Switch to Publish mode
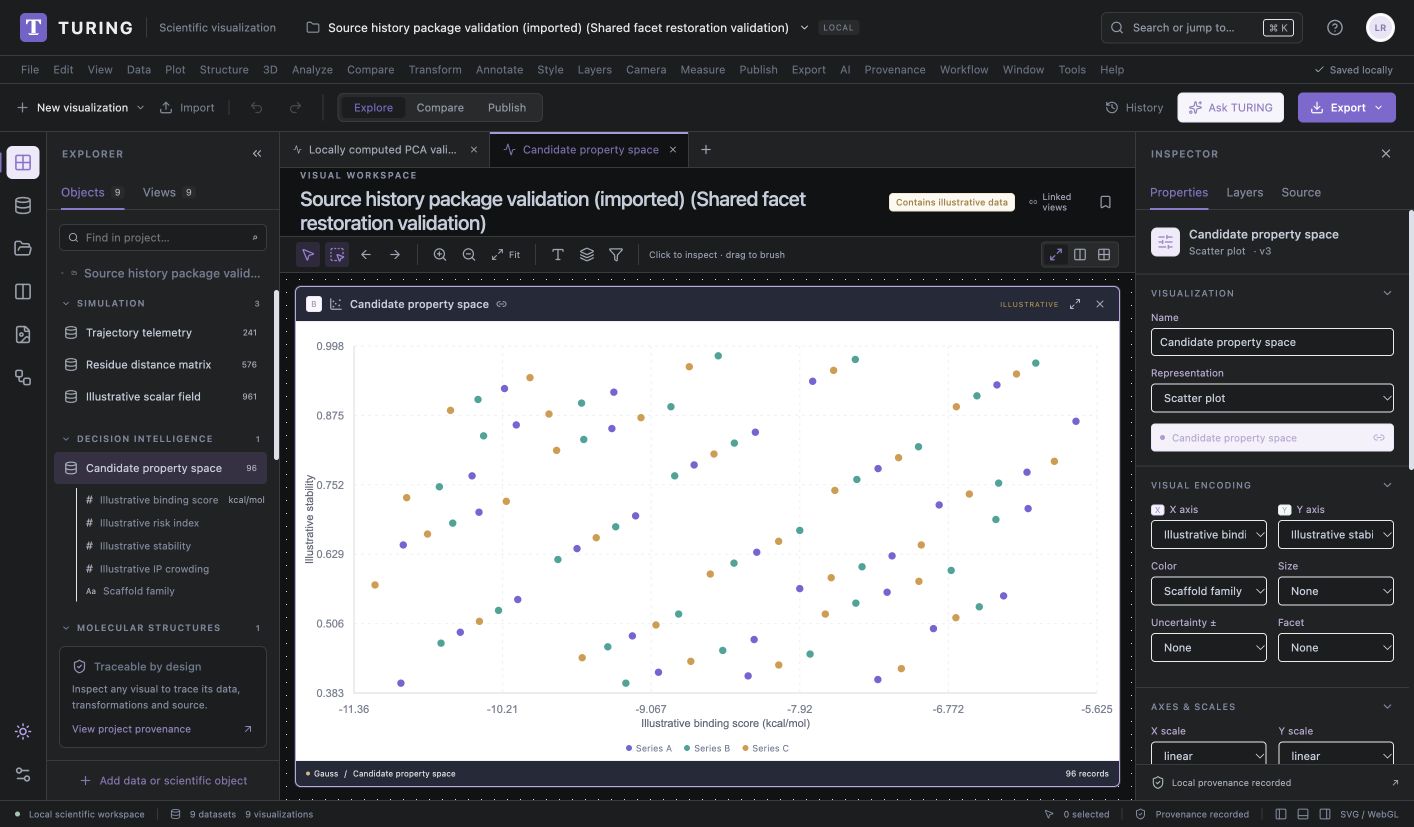Image resolution: width=1414 pixels, height=827 pixels. pyautogui.click(x=507, y=108)
